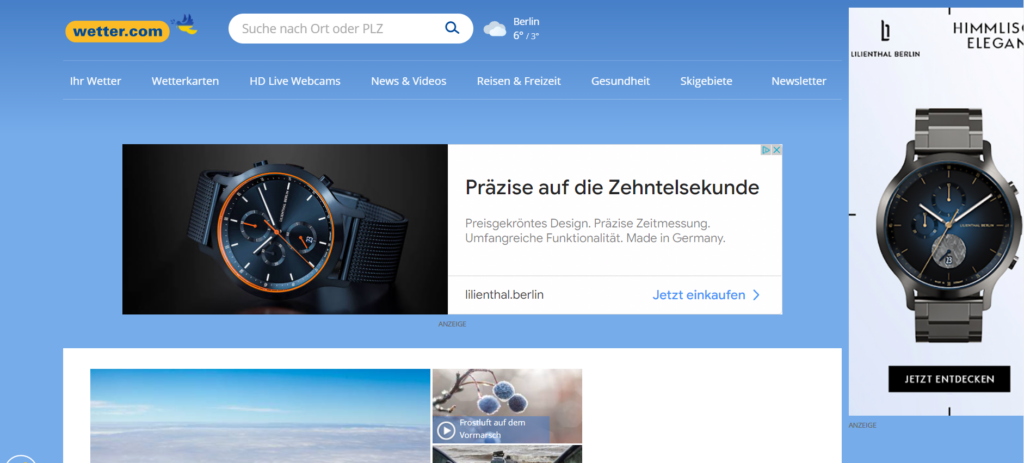Open the Wetterkarten menu
The height and width of the screenshot is (463, 1024).
(x=185, y=81)
